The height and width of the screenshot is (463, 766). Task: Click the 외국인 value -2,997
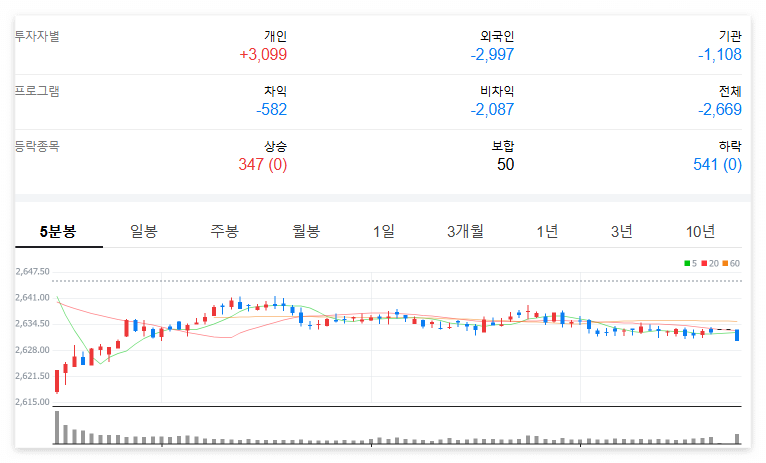(492, 54)
